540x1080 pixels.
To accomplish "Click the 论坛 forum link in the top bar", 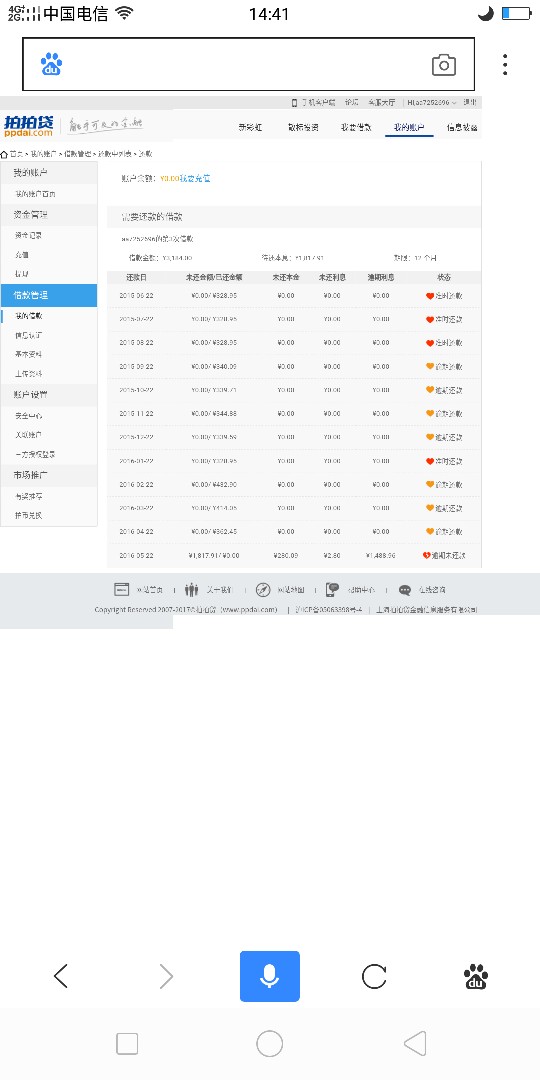I will (351, 102).
